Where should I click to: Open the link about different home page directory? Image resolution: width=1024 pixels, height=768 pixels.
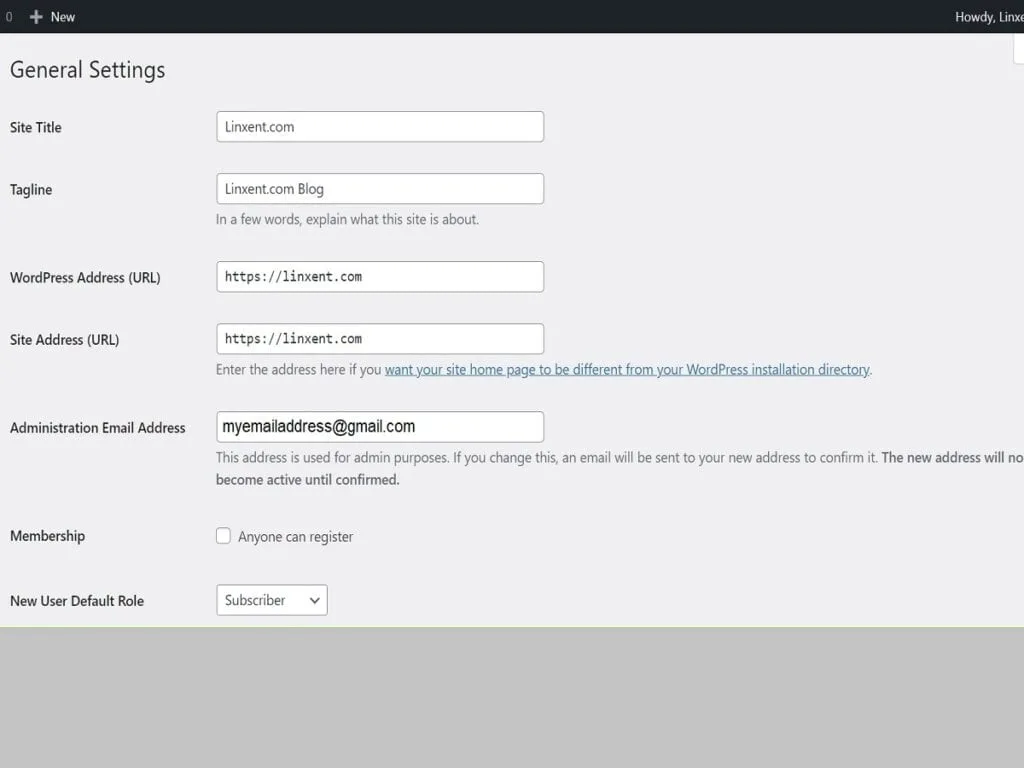point(627,370)
